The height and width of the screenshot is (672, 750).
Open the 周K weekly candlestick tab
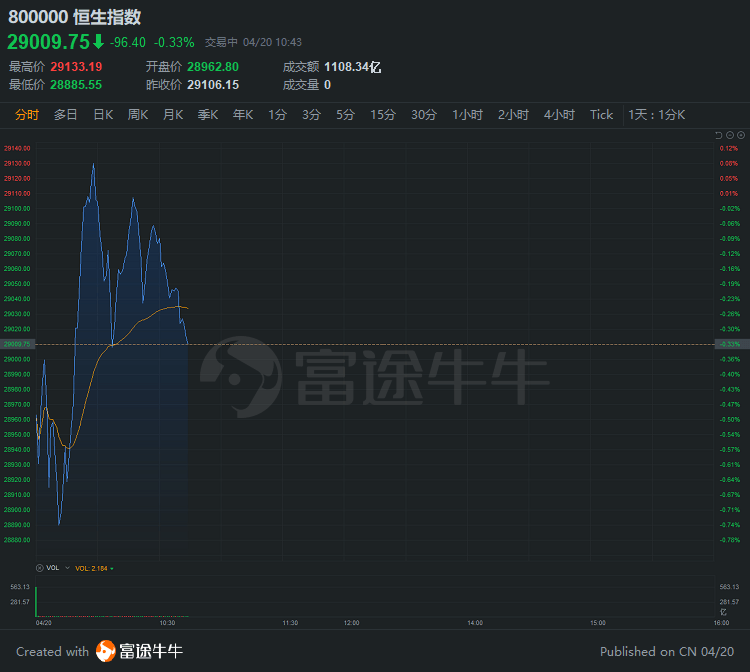click(x=138, y=115)
